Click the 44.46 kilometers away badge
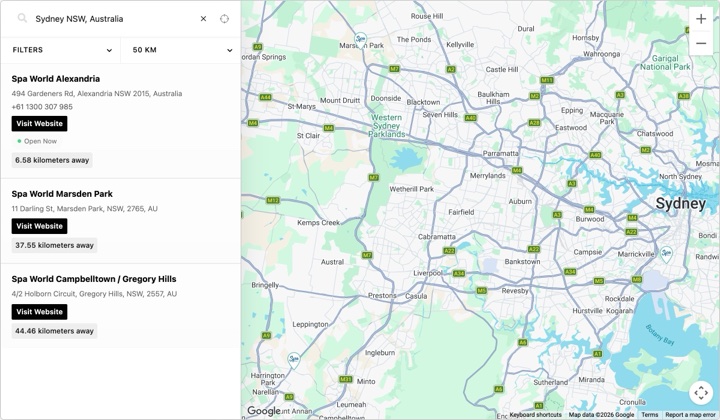 point(54,331)
